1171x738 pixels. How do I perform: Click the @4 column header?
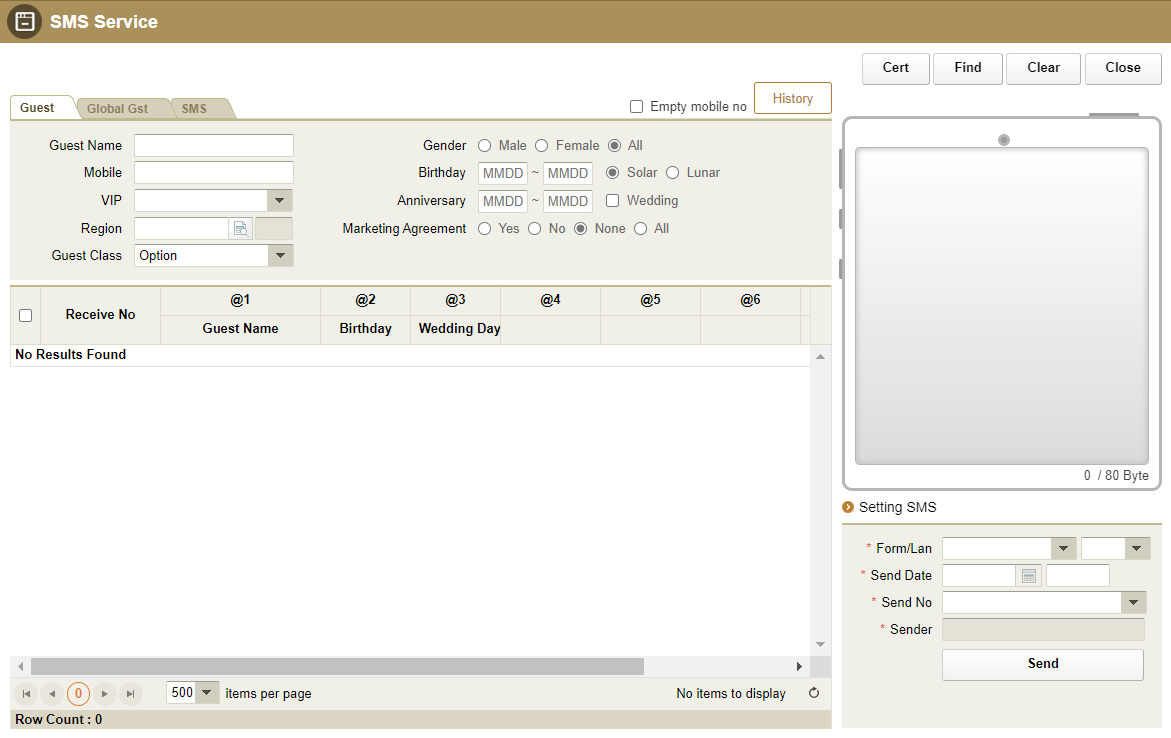tap(550, 300)
